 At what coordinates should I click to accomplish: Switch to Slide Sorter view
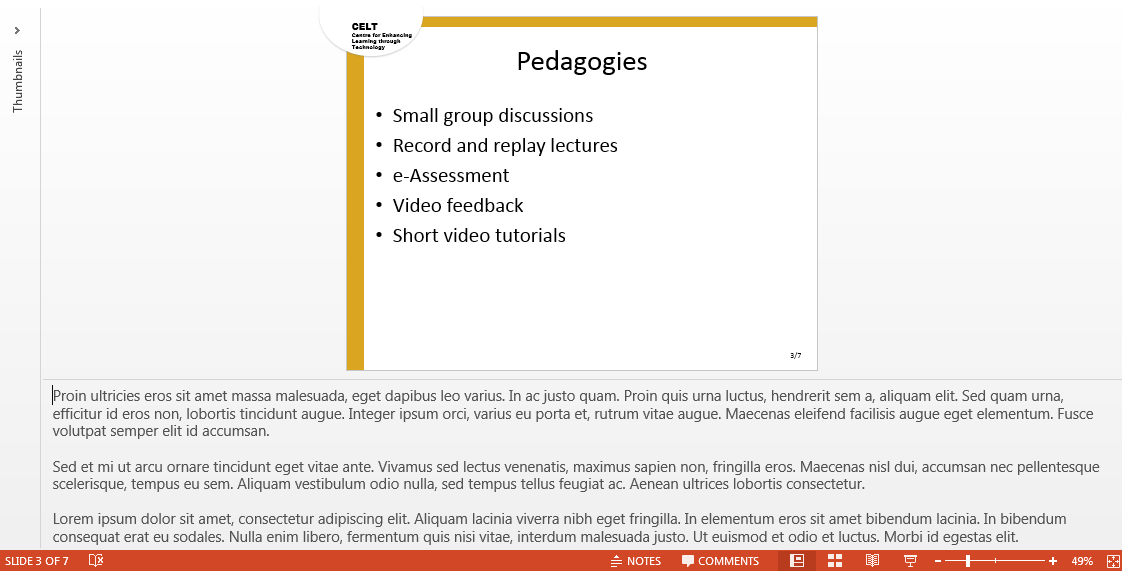tap(834, 561)
